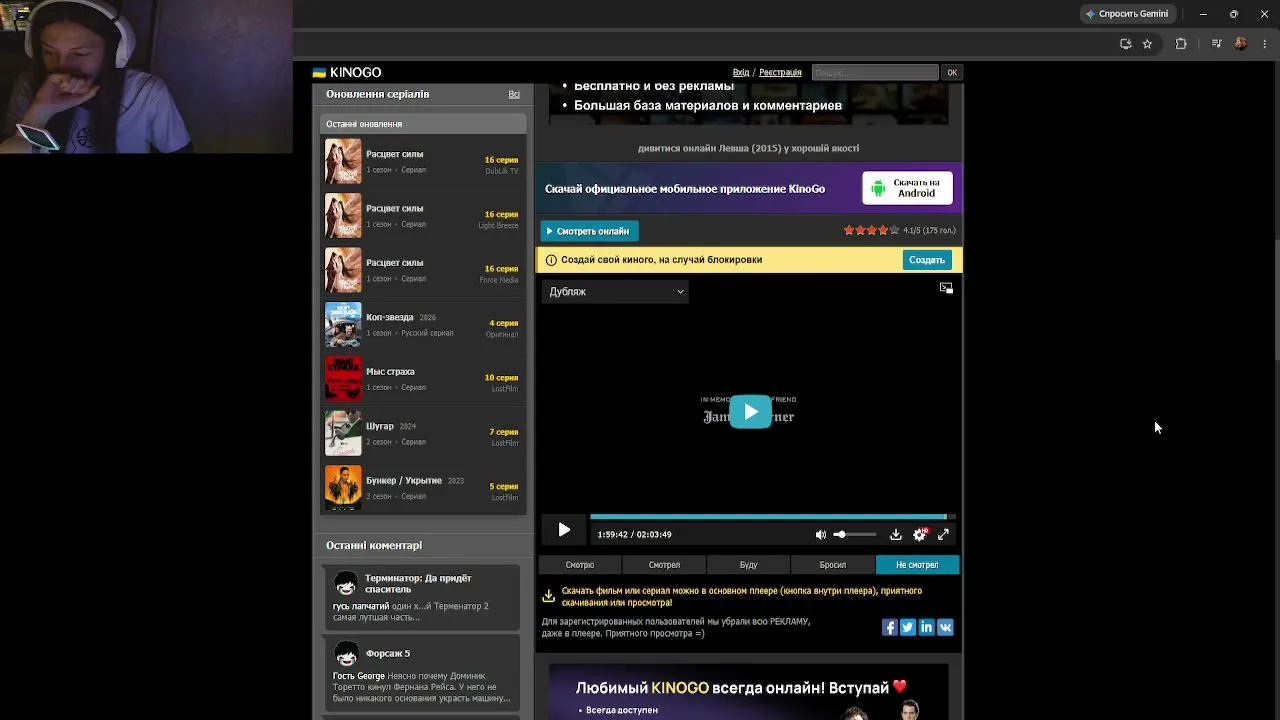Image resolution: width=1280 pixels, height=720 pixels.
Task: Seek in the video progress bar
Action: coord(772,517)
